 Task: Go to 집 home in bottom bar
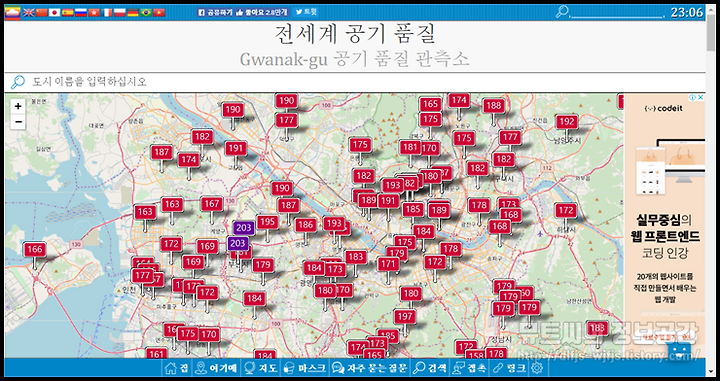(x=177, y=368)
